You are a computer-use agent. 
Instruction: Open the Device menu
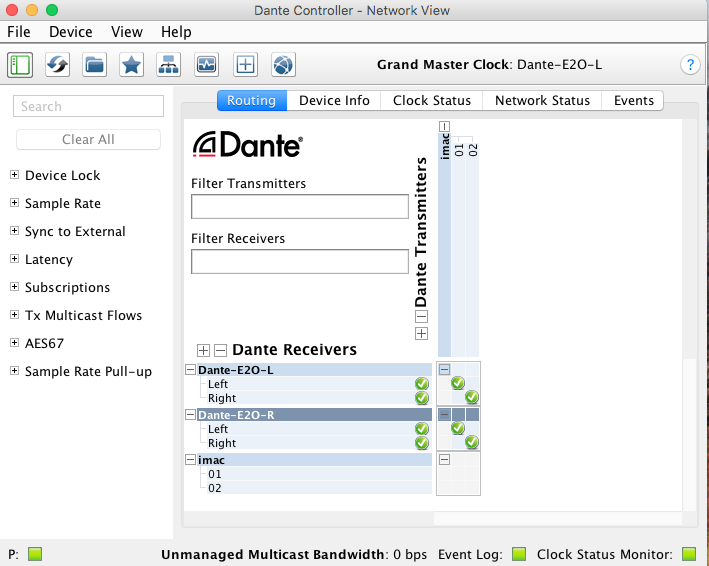pos(71,32)
